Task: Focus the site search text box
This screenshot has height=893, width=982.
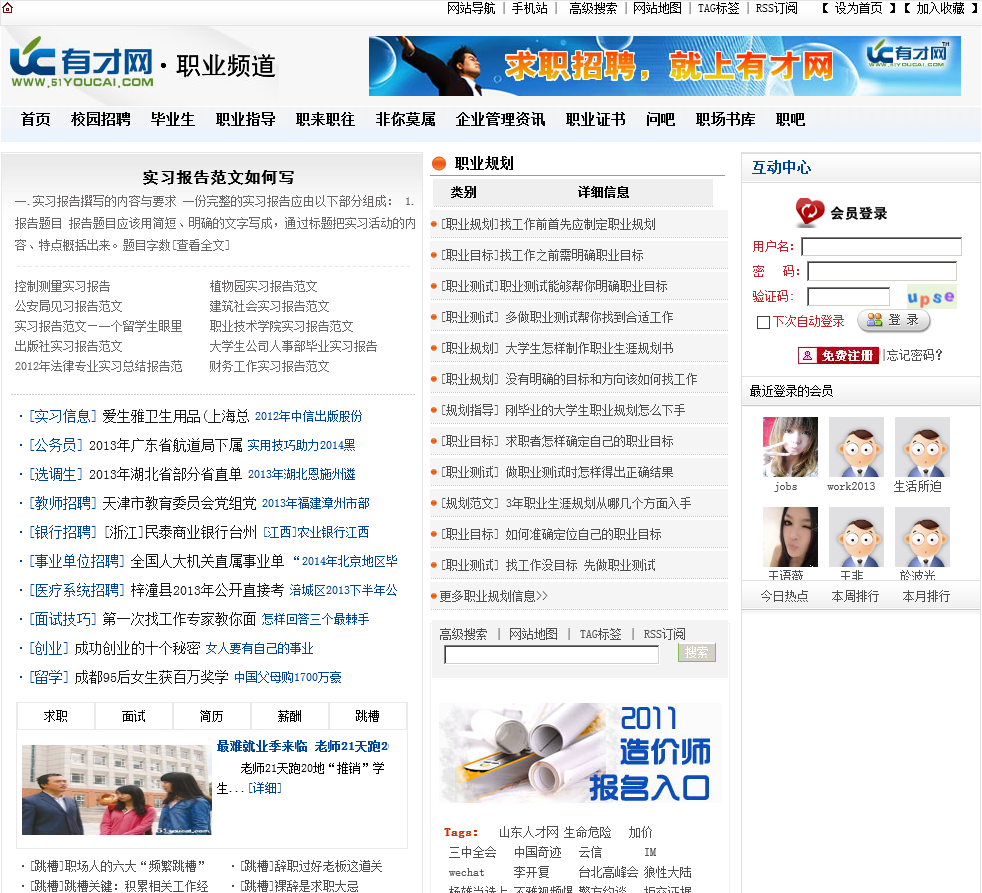Action: [552, 654]
